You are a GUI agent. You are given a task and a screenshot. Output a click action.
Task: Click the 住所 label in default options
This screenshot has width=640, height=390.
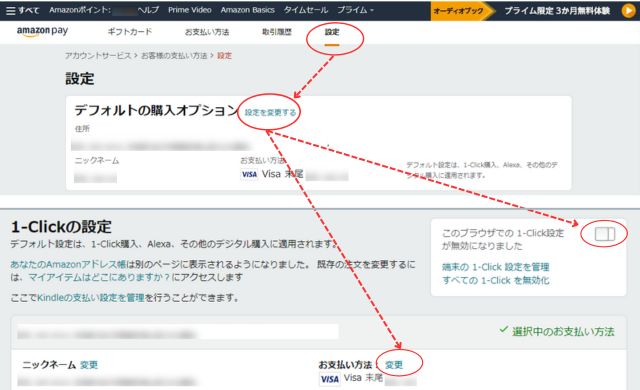coord(82,129)
